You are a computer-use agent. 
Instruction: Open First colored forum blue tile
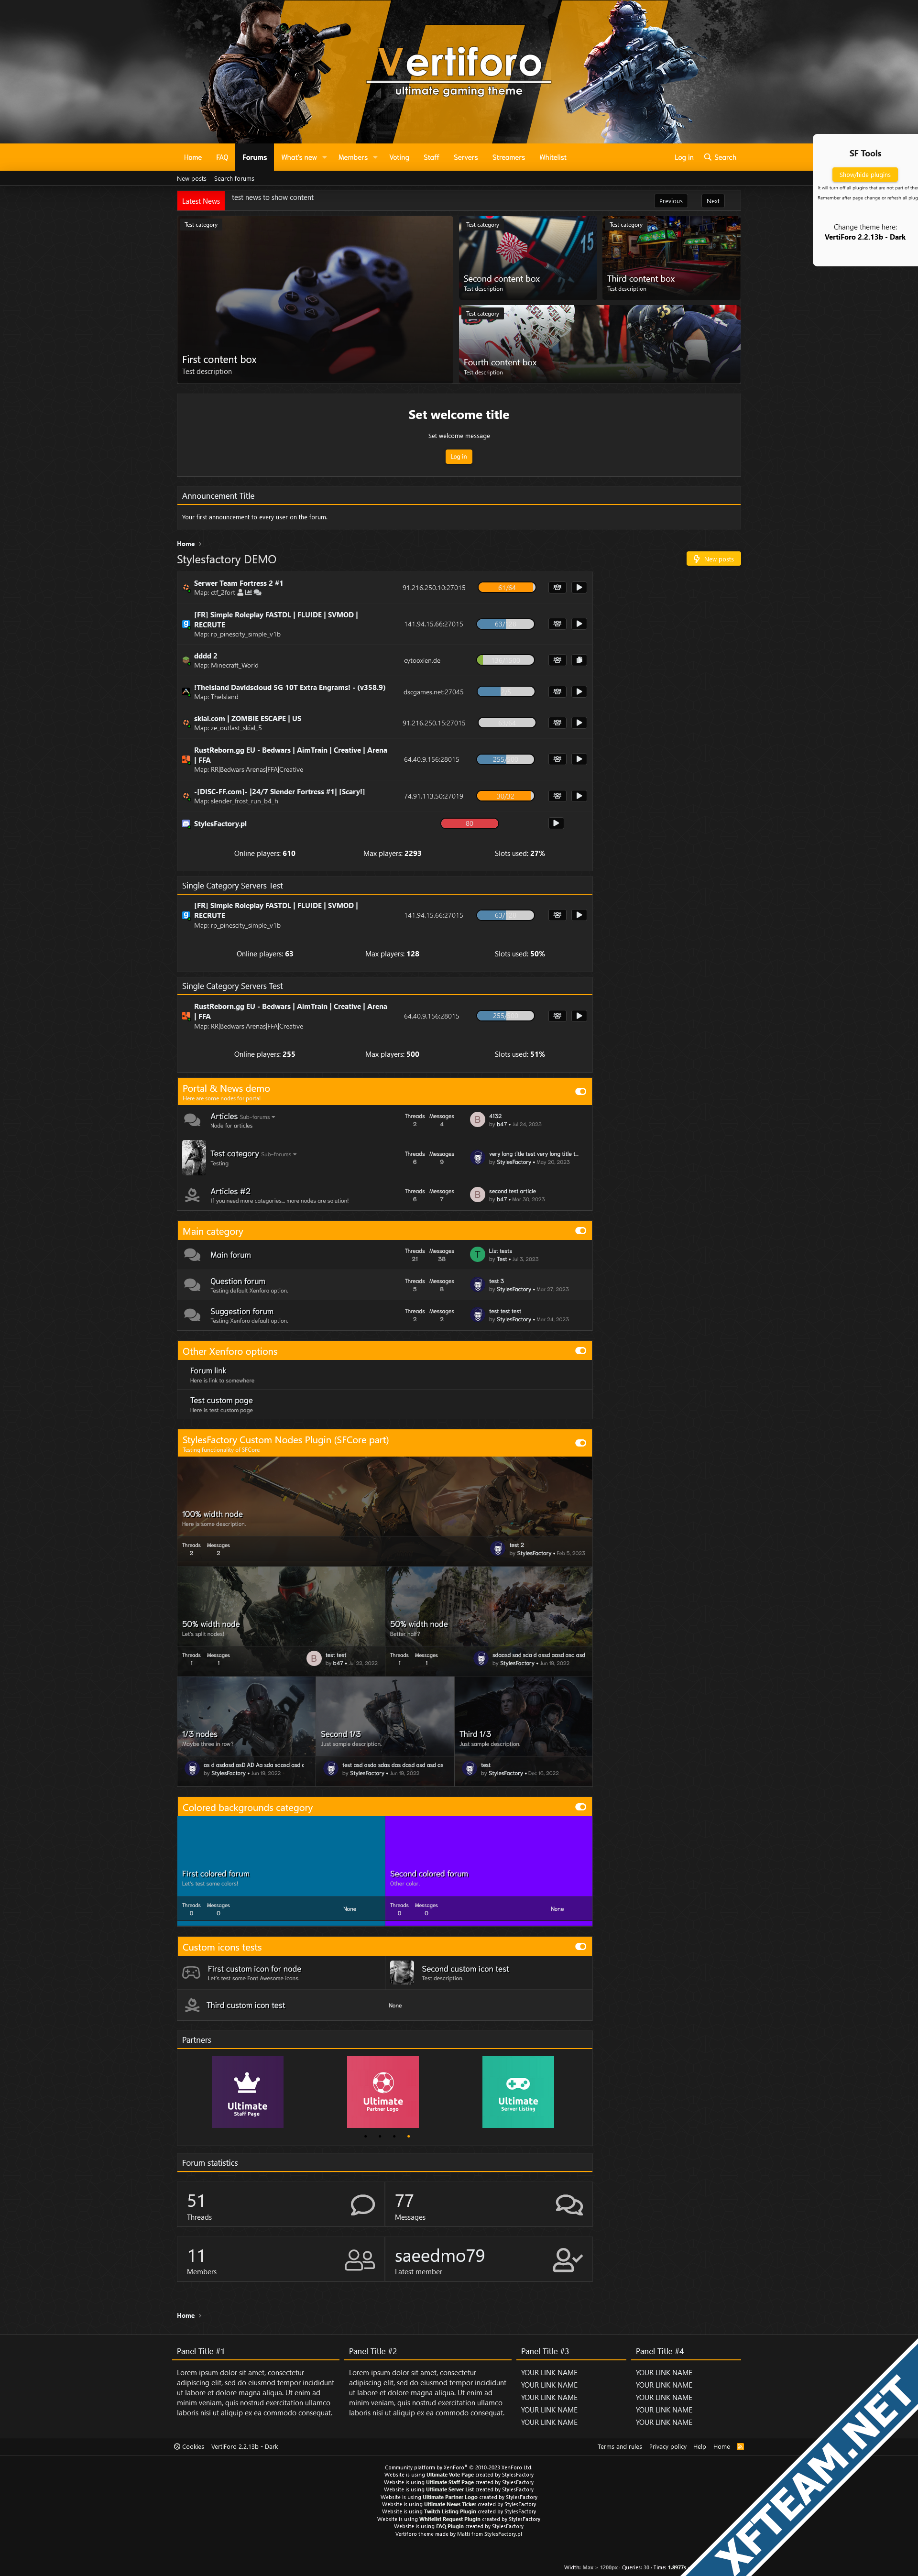point(281,1870)
